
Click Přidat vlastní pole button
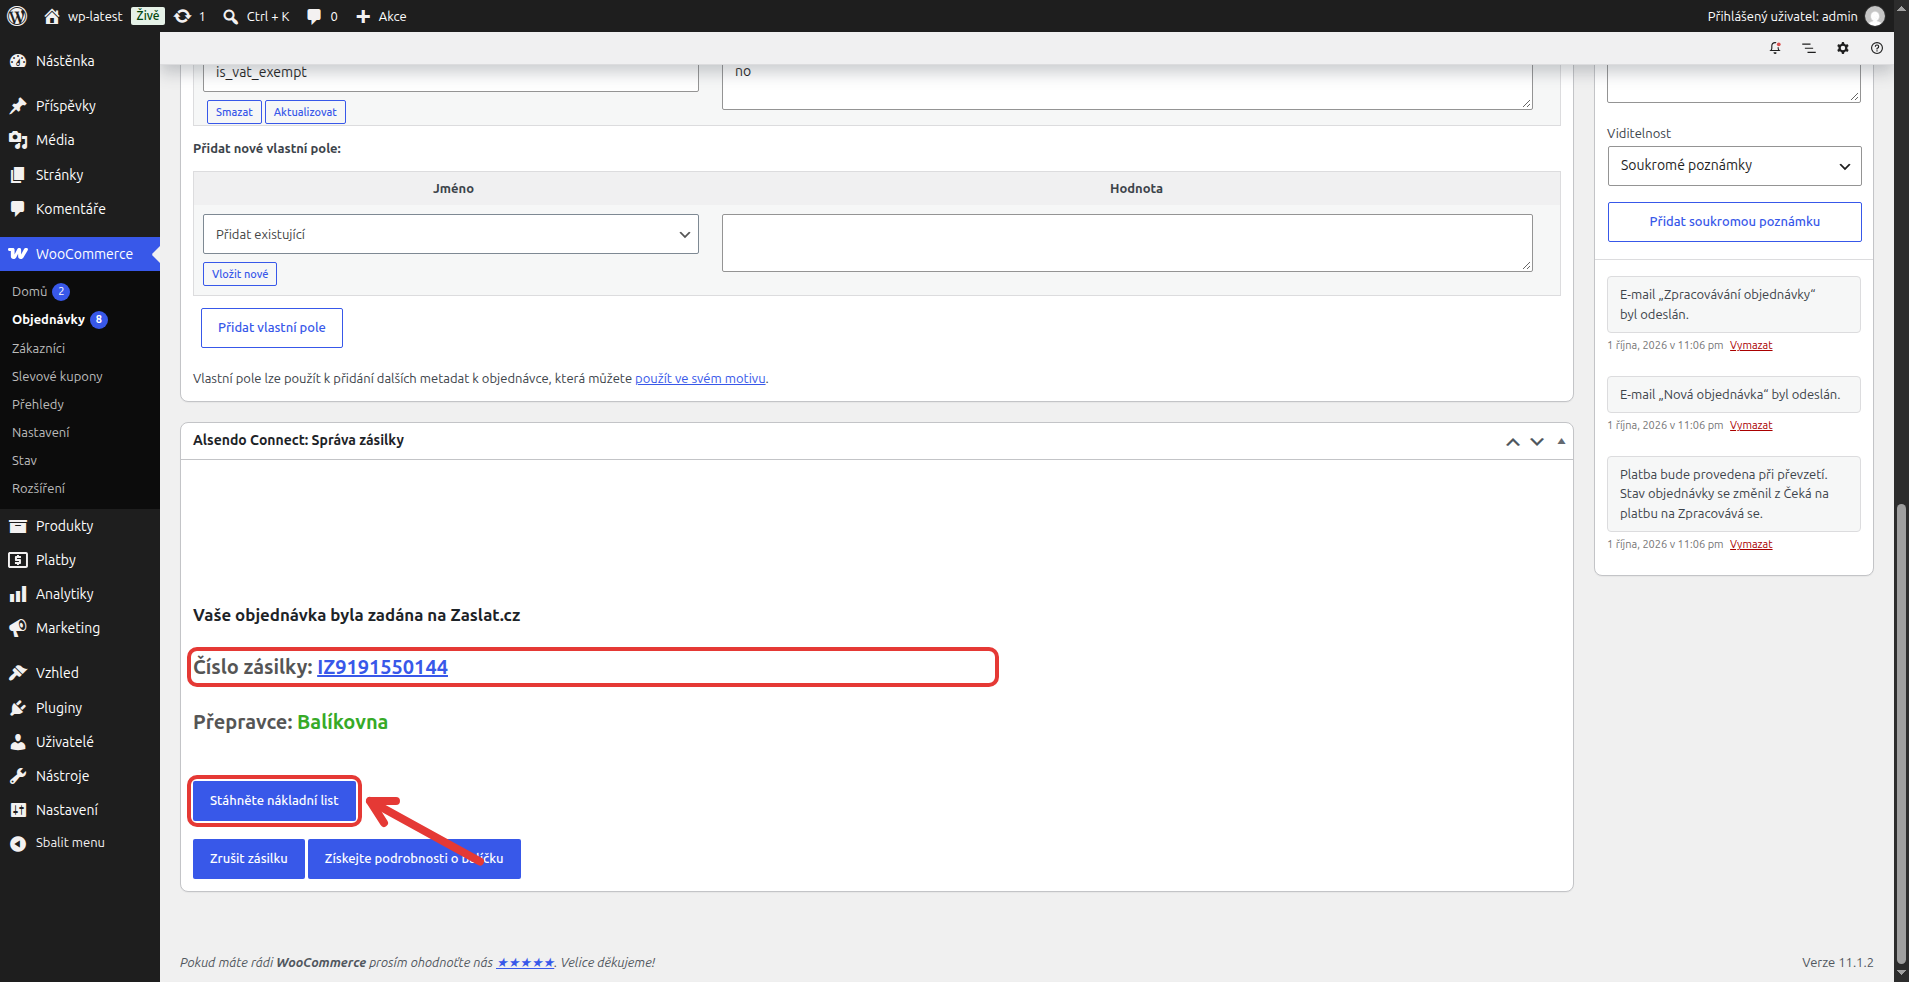(272, 328)
